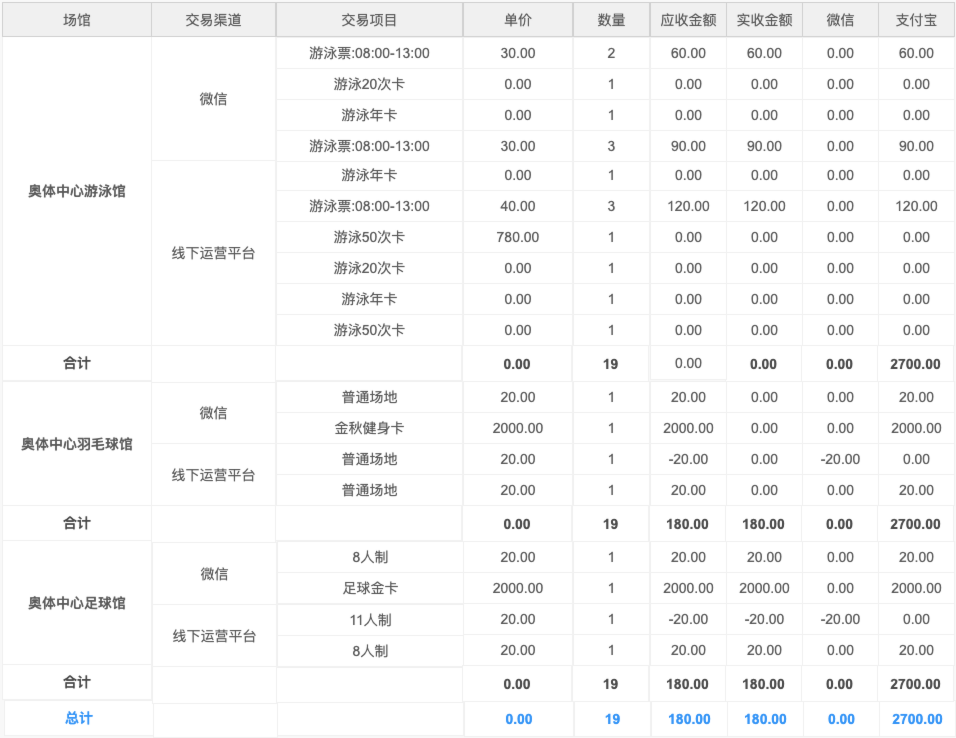The image size is (956, 738).
Task: Click the 120.00 value in 支付宝 column
Action: [x=916, y=206]
